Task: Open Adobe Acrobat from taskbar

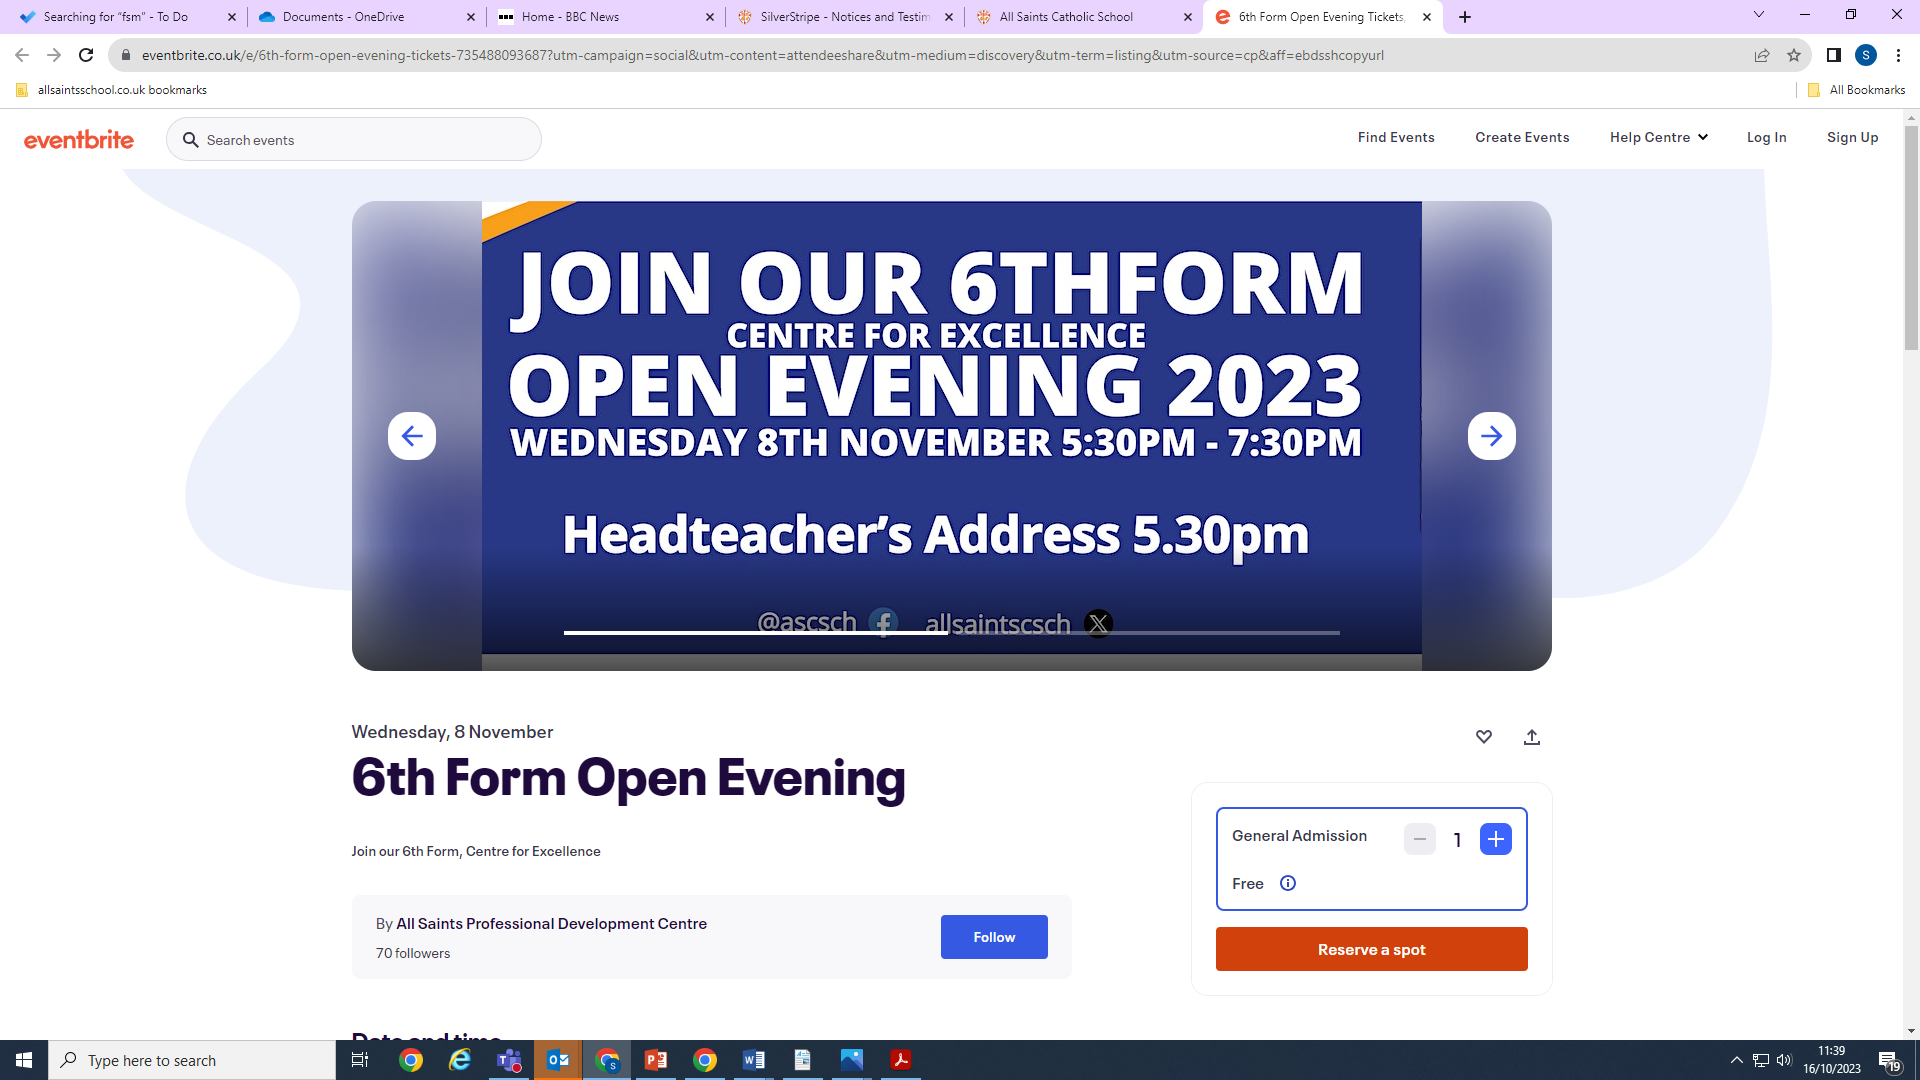Action: (901, 1060)
